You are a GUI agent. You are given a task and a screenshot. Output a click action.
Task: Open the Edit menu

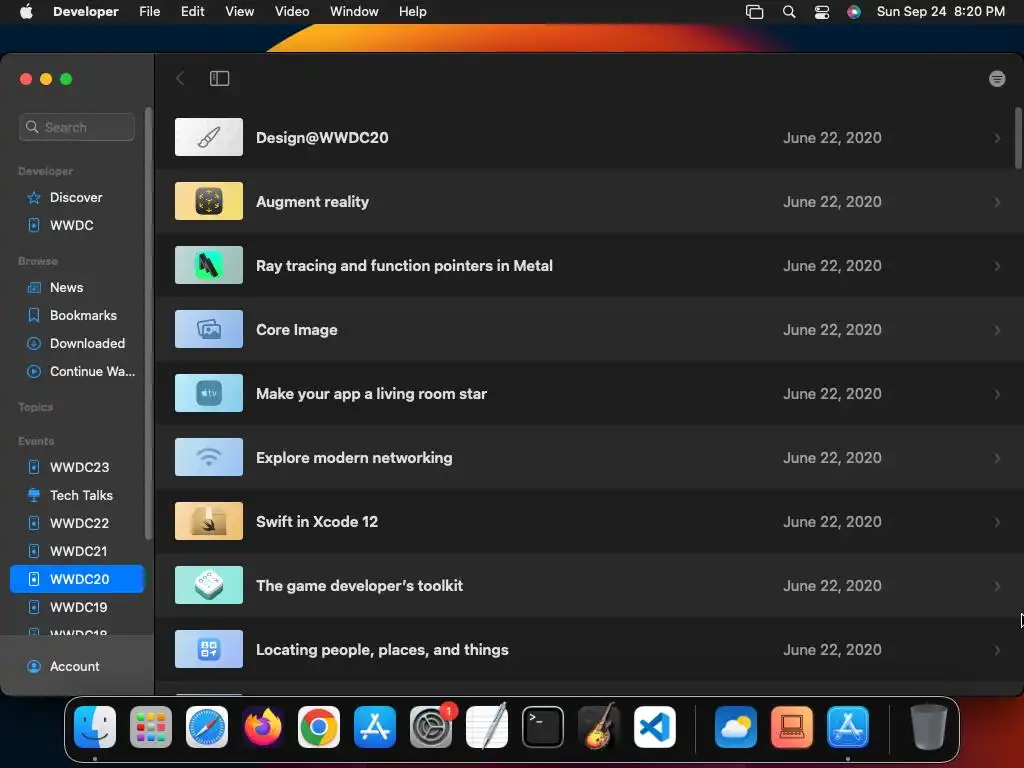[193, 12]
